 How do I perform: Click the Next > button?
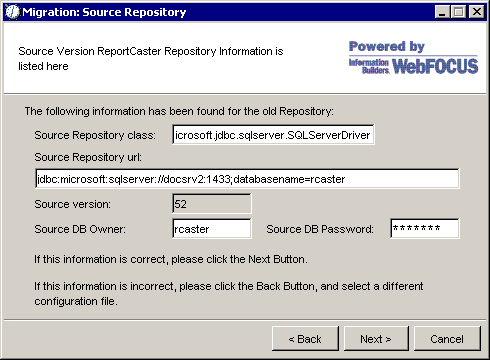click(x=376, y=339)
